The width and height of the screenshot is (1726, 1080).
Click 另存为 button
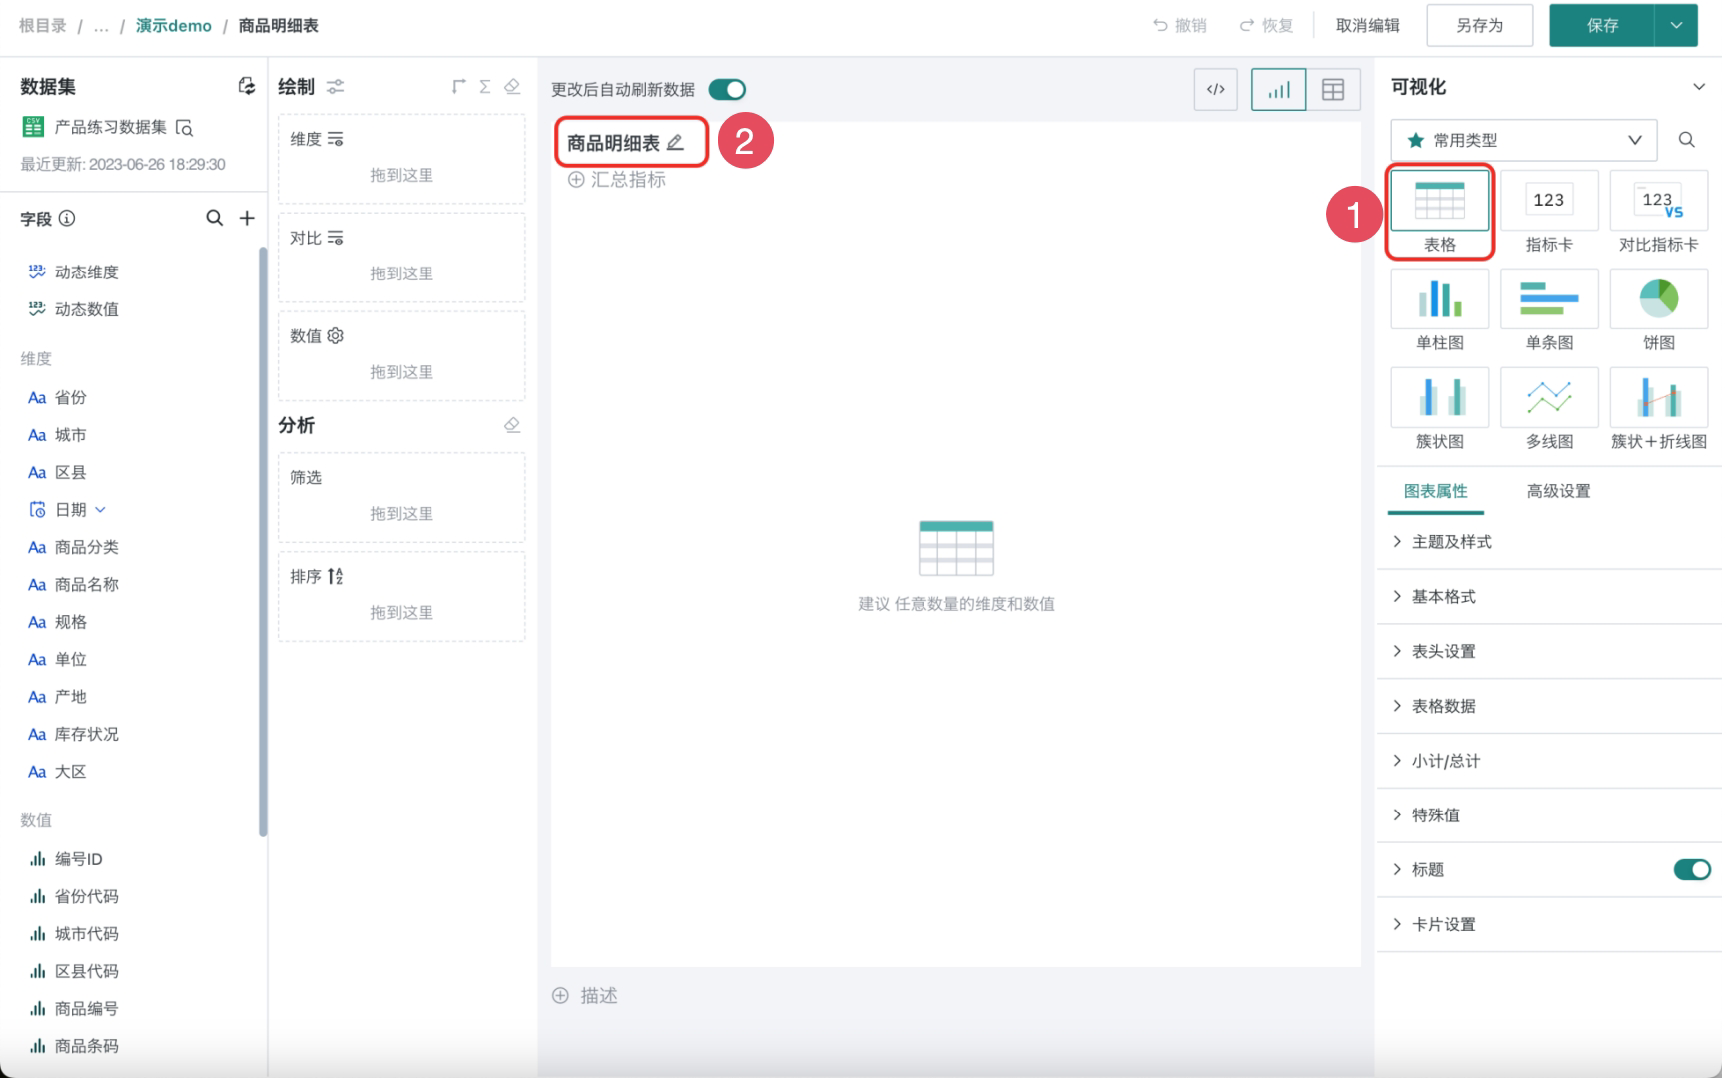pos(1479,26)
